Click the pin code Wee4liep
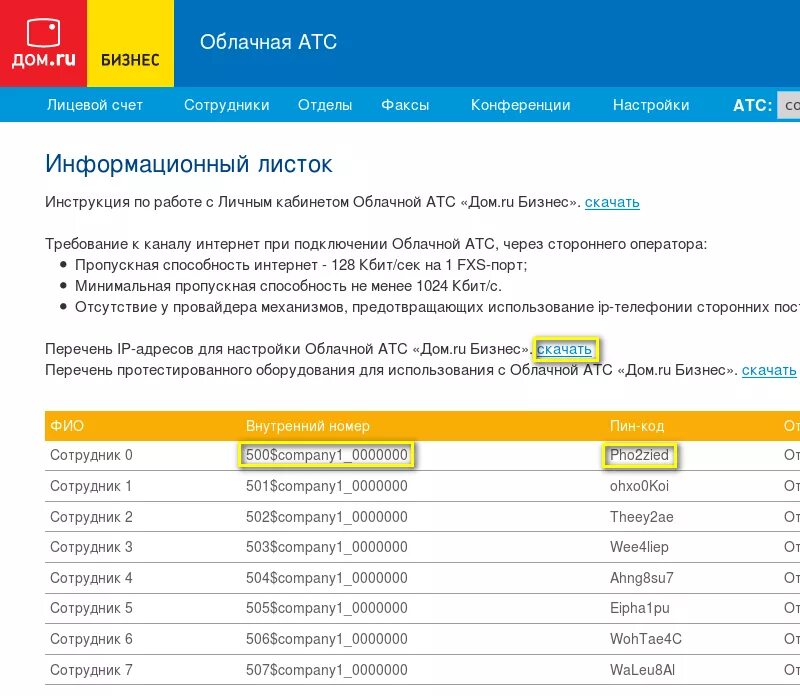This screenshot has width=800, height=696. click(639, 547)
